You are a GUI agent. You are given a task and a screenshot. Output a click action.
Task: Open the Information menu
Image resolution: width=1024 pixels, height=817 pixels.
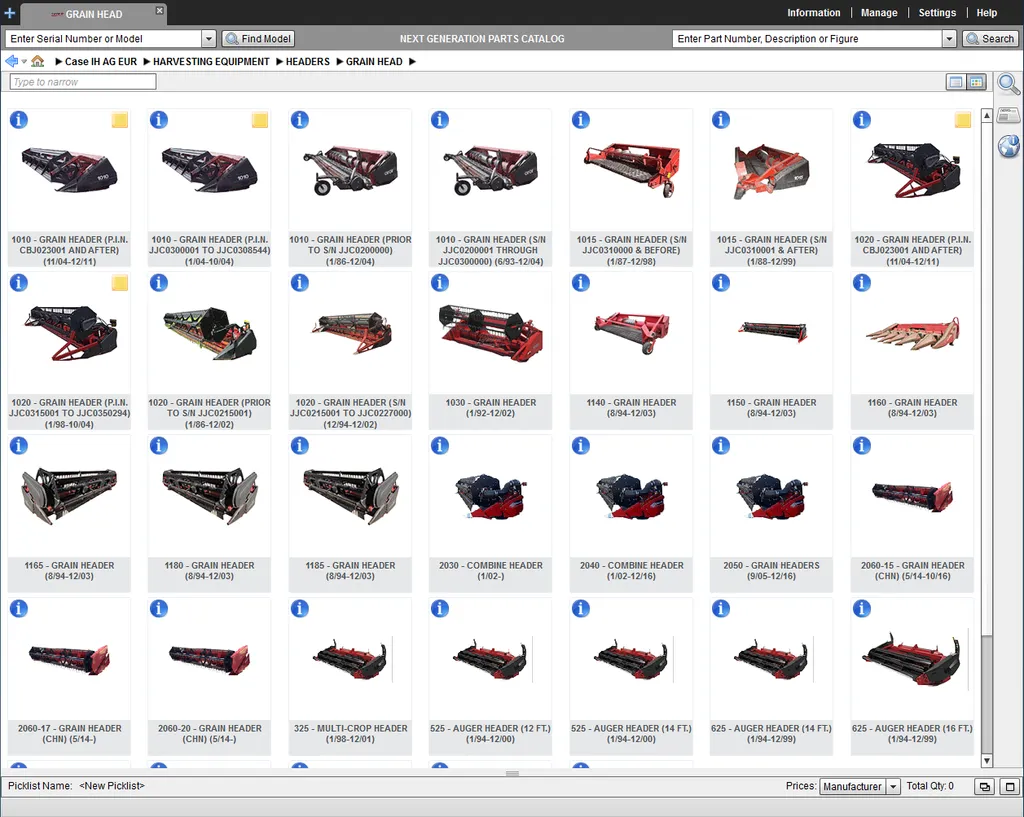click(814, 13)
